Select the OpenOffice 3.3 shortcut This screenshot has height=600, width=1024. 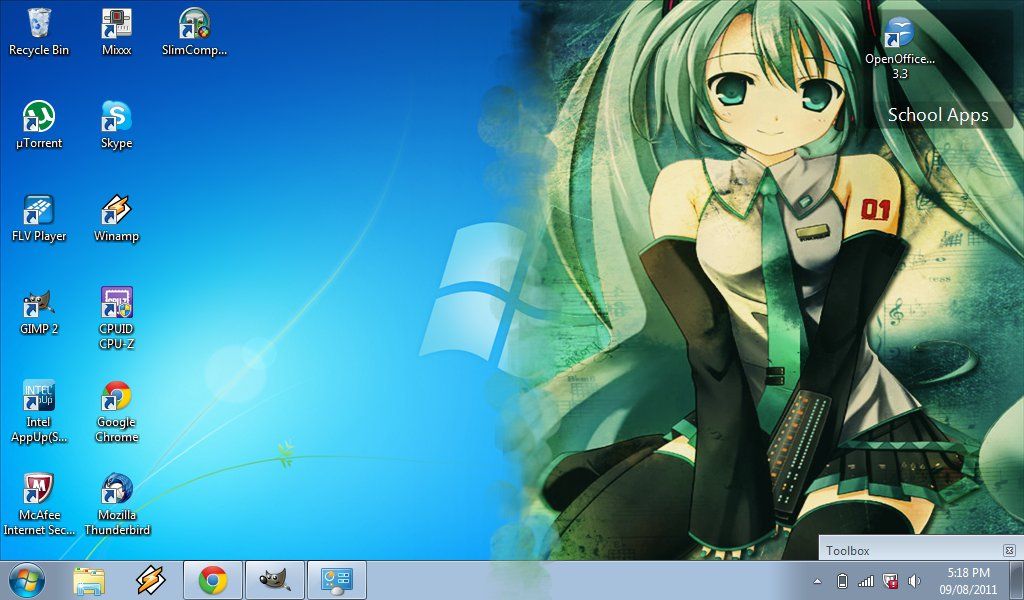click(x=899, y=48)
